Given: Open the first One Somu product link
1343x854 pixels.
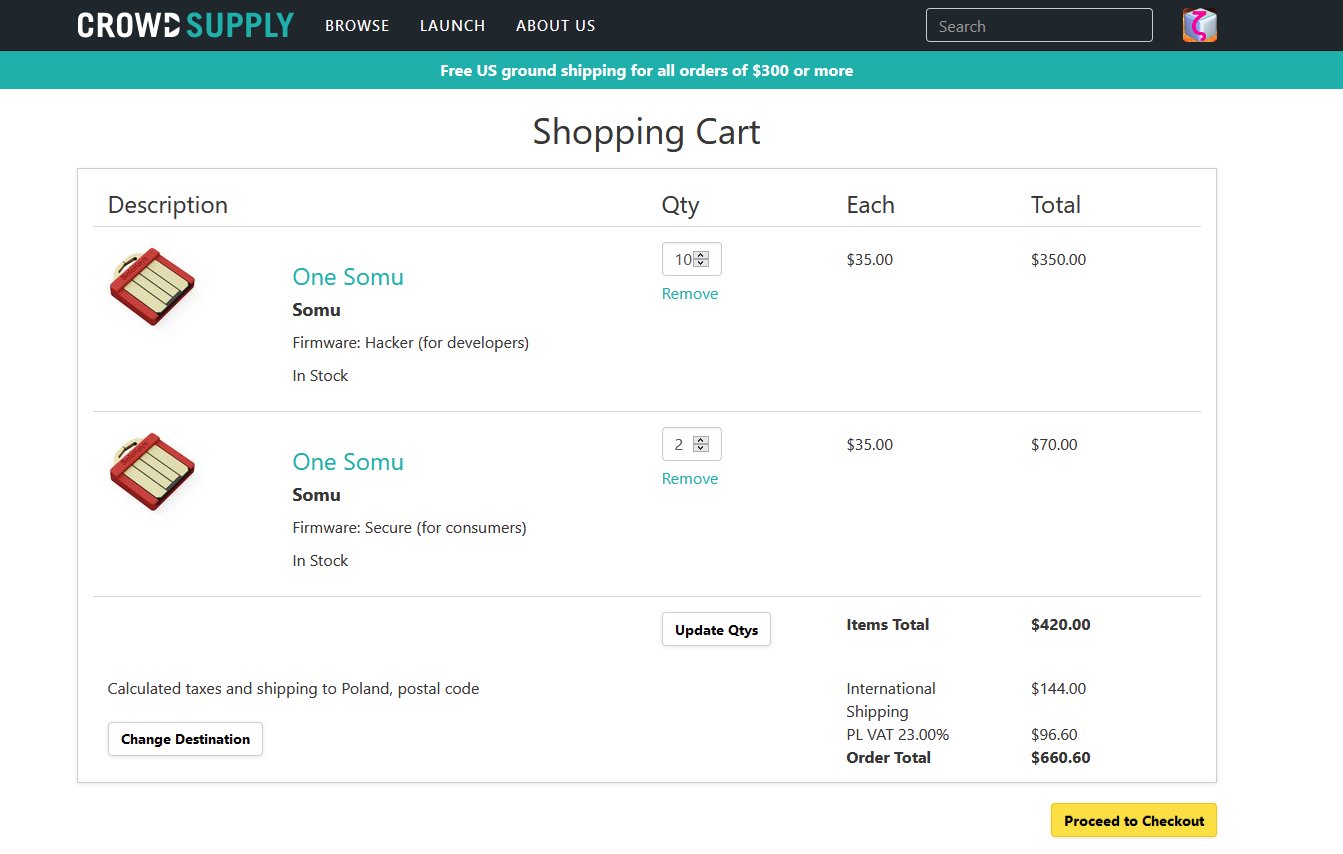Looking at the screenshot, I should pos(348,277).
